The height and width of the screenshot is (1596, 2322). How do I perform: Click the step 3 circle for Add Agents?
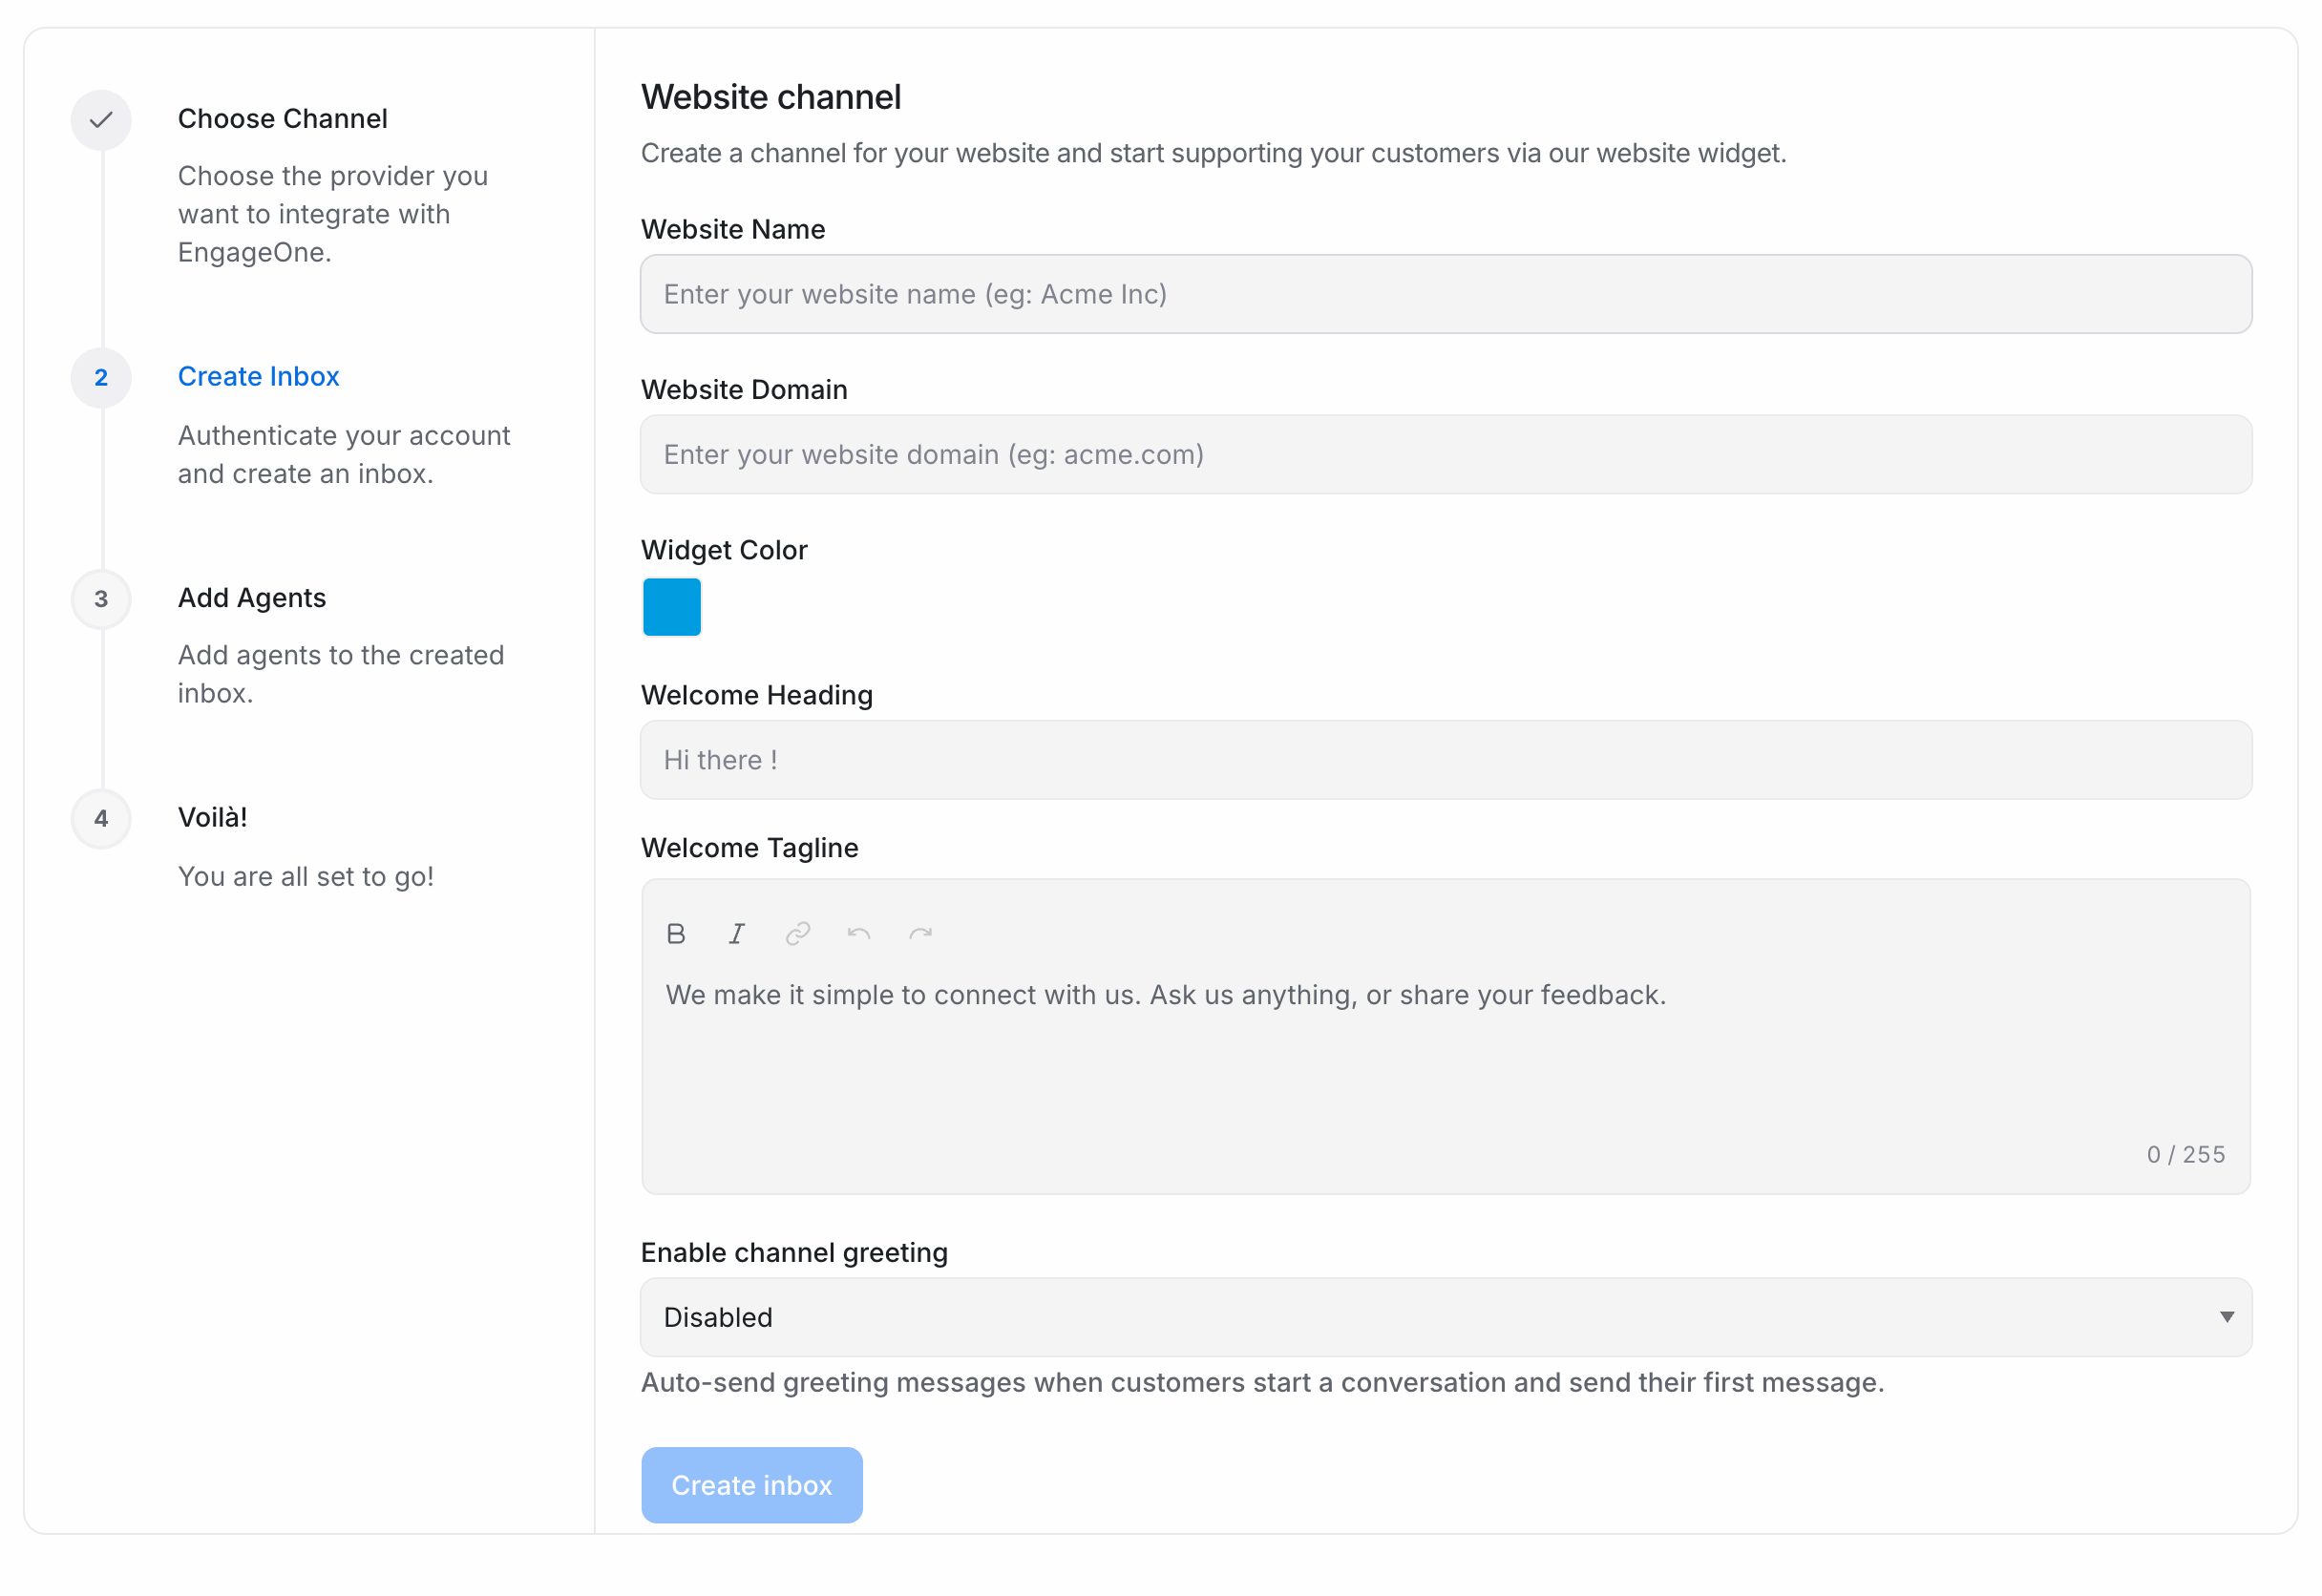pyautogui.click(x=101, y=599)
